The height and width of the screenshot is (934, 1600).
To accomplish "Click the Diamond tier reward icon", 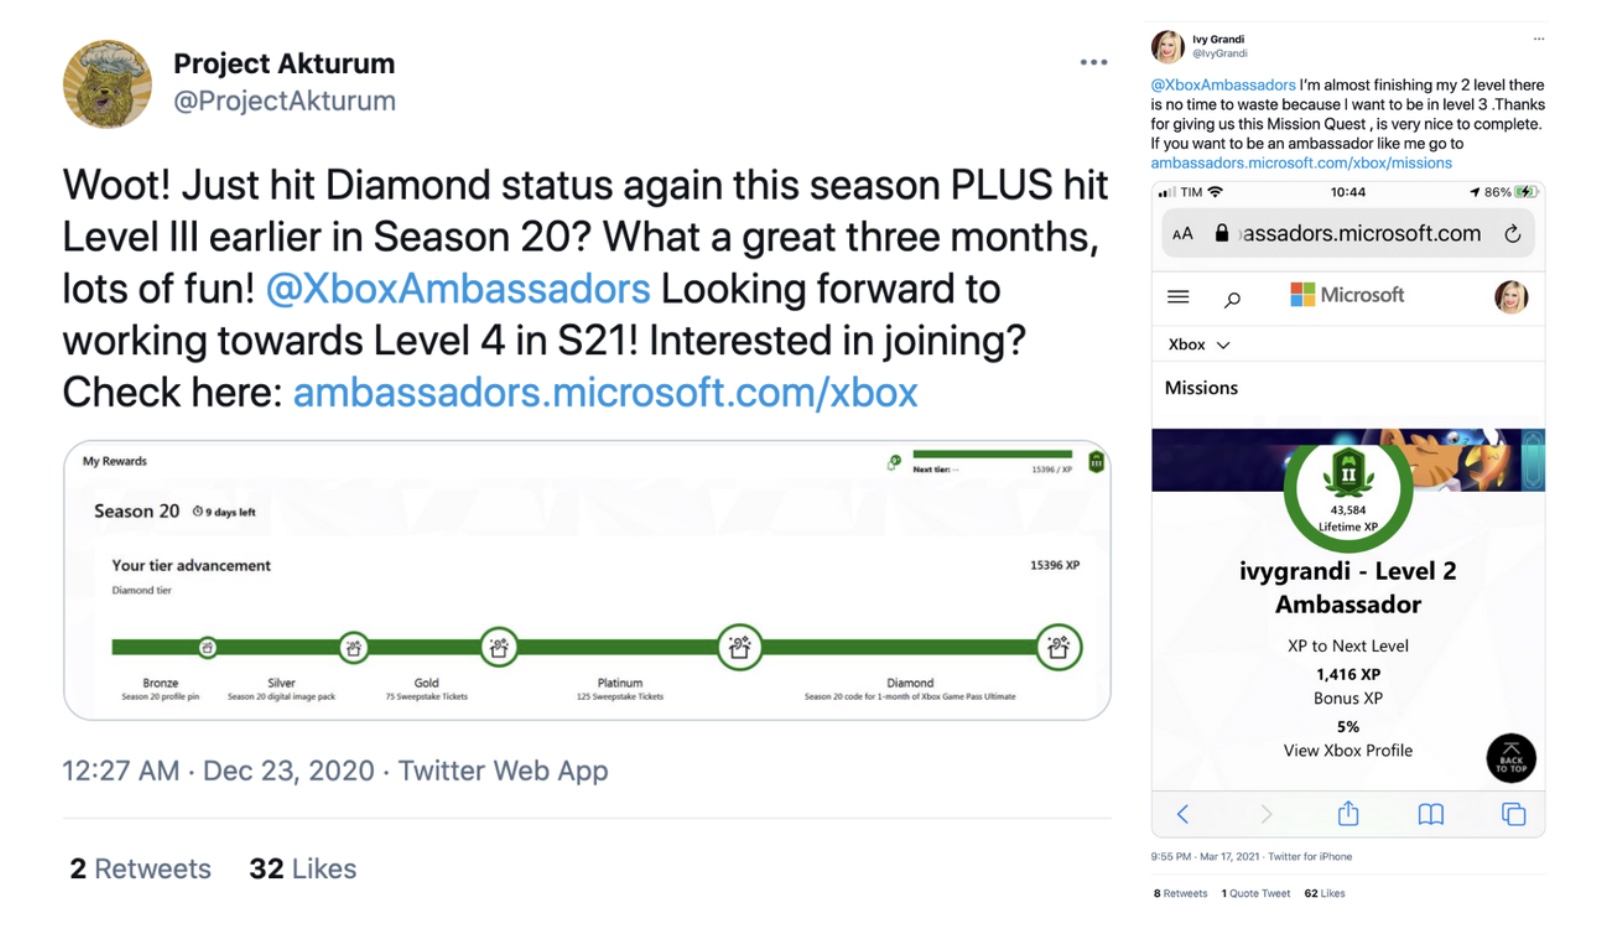I will tap(1057, 647).
